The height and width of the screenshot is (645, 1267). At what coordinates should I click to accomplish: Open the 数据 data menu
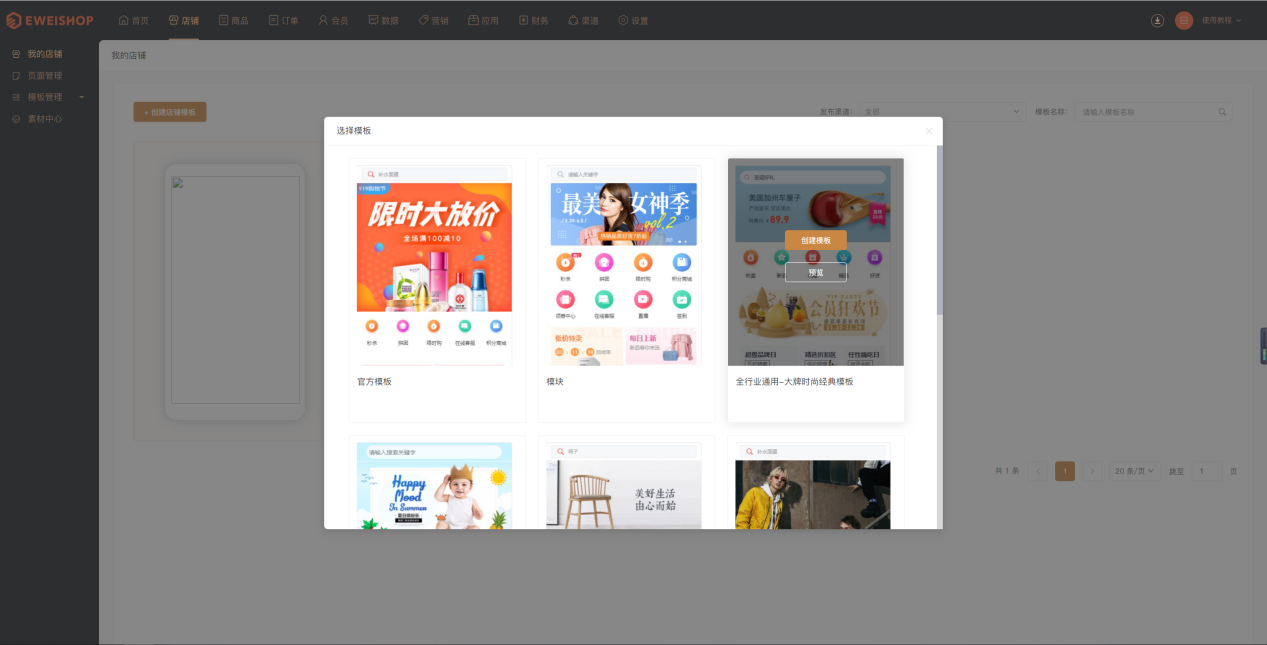[x=384, y=20]
